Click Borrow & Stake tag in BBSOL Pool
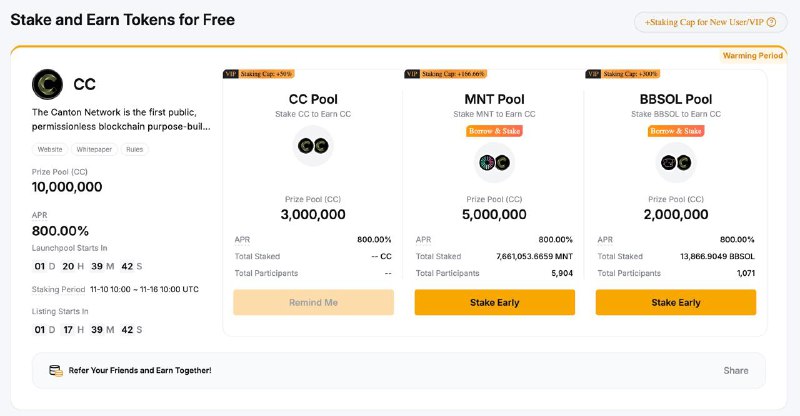Image resolution: width=800 pixels, height=416 pixels. 676,131
